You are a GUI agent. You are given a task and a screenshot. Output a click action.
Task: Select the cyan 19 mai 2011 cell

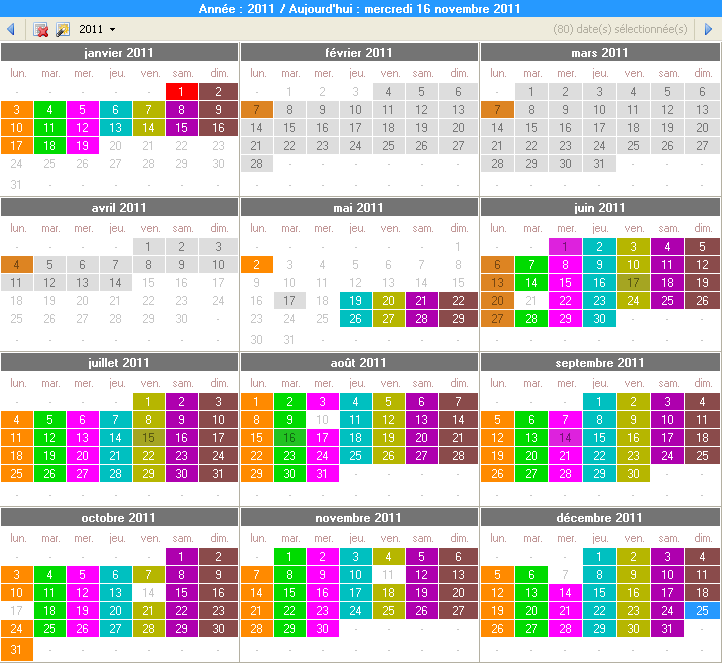click(x=355, y=301)
